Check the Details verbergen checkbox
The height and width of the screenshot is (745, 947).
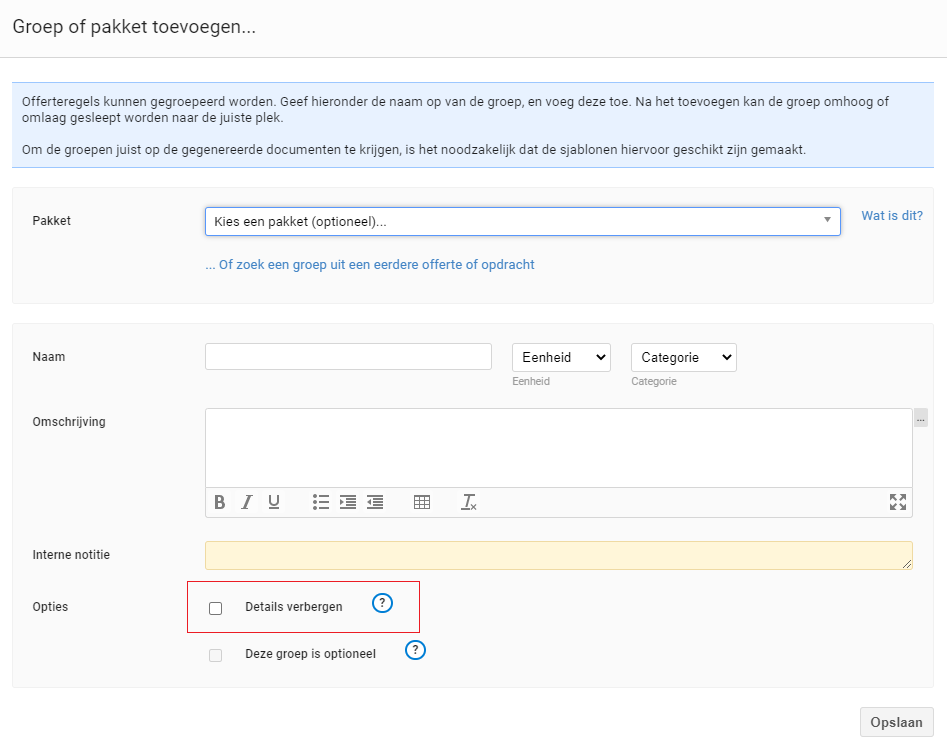pyautogui.click(x=216, y=608)
